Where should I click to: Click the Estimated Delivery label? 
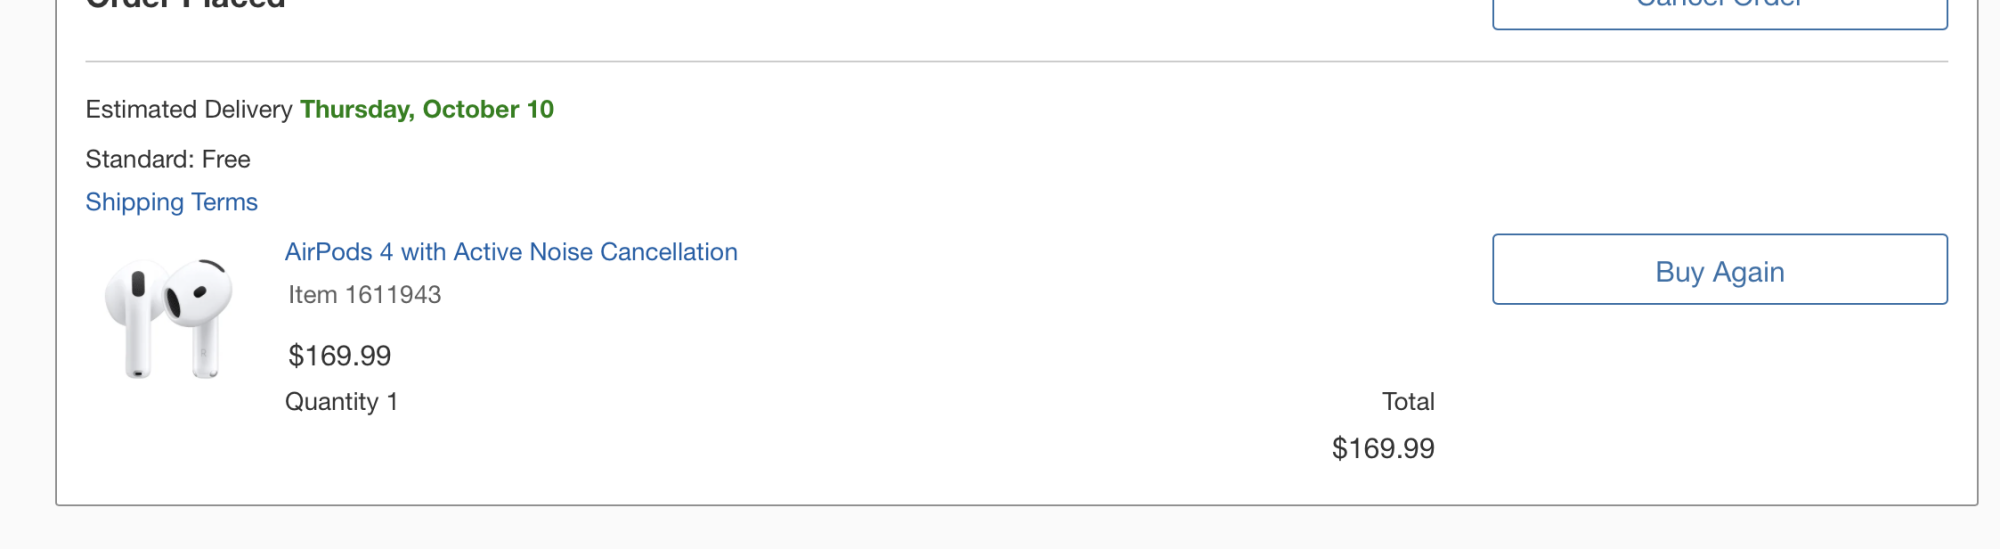tap(189, 109)
